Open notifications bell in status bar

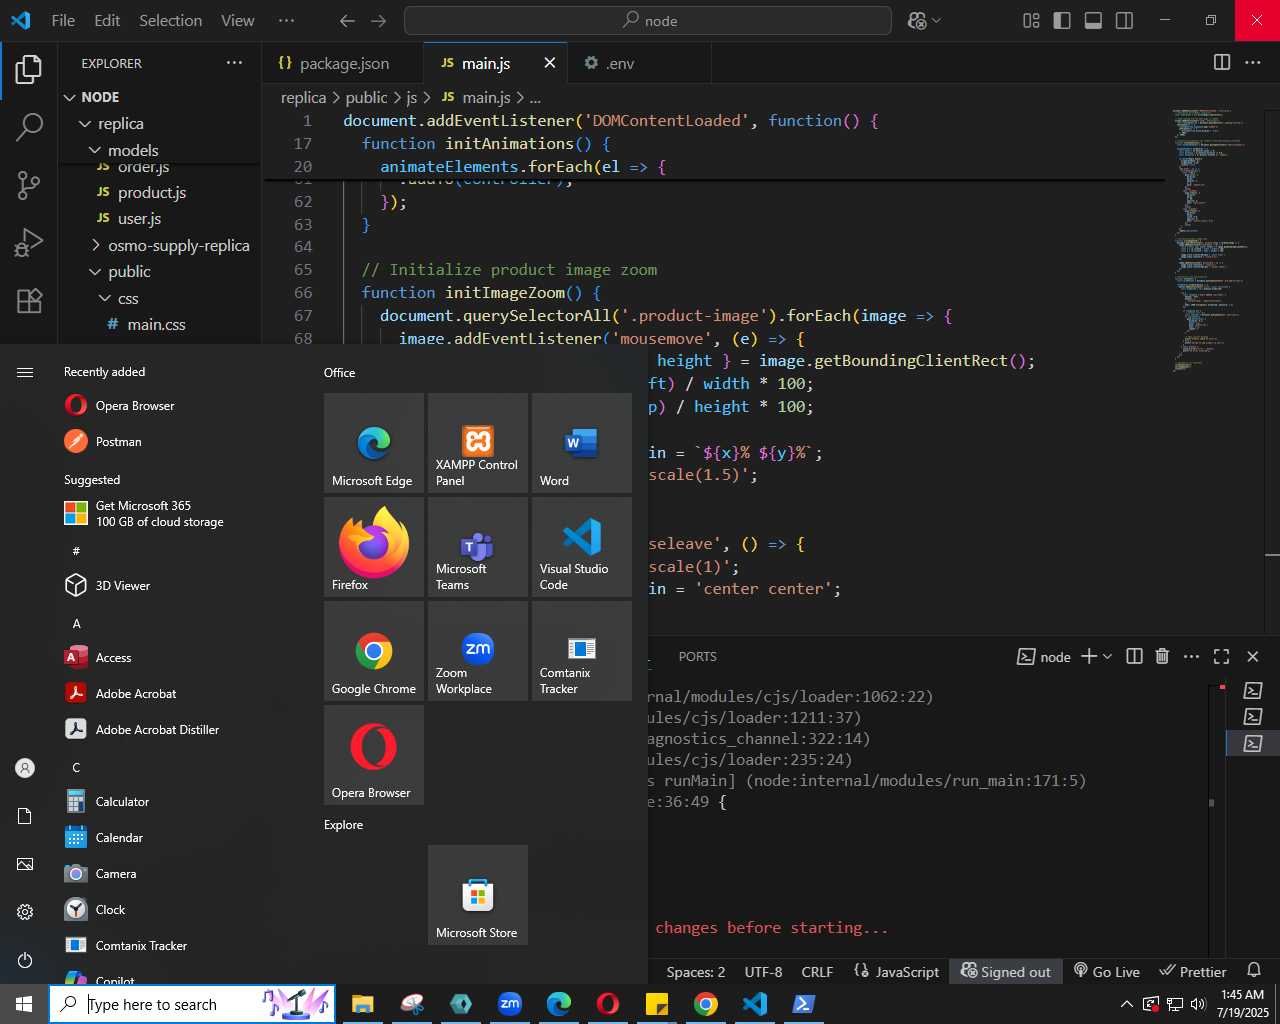[1253, 971]
